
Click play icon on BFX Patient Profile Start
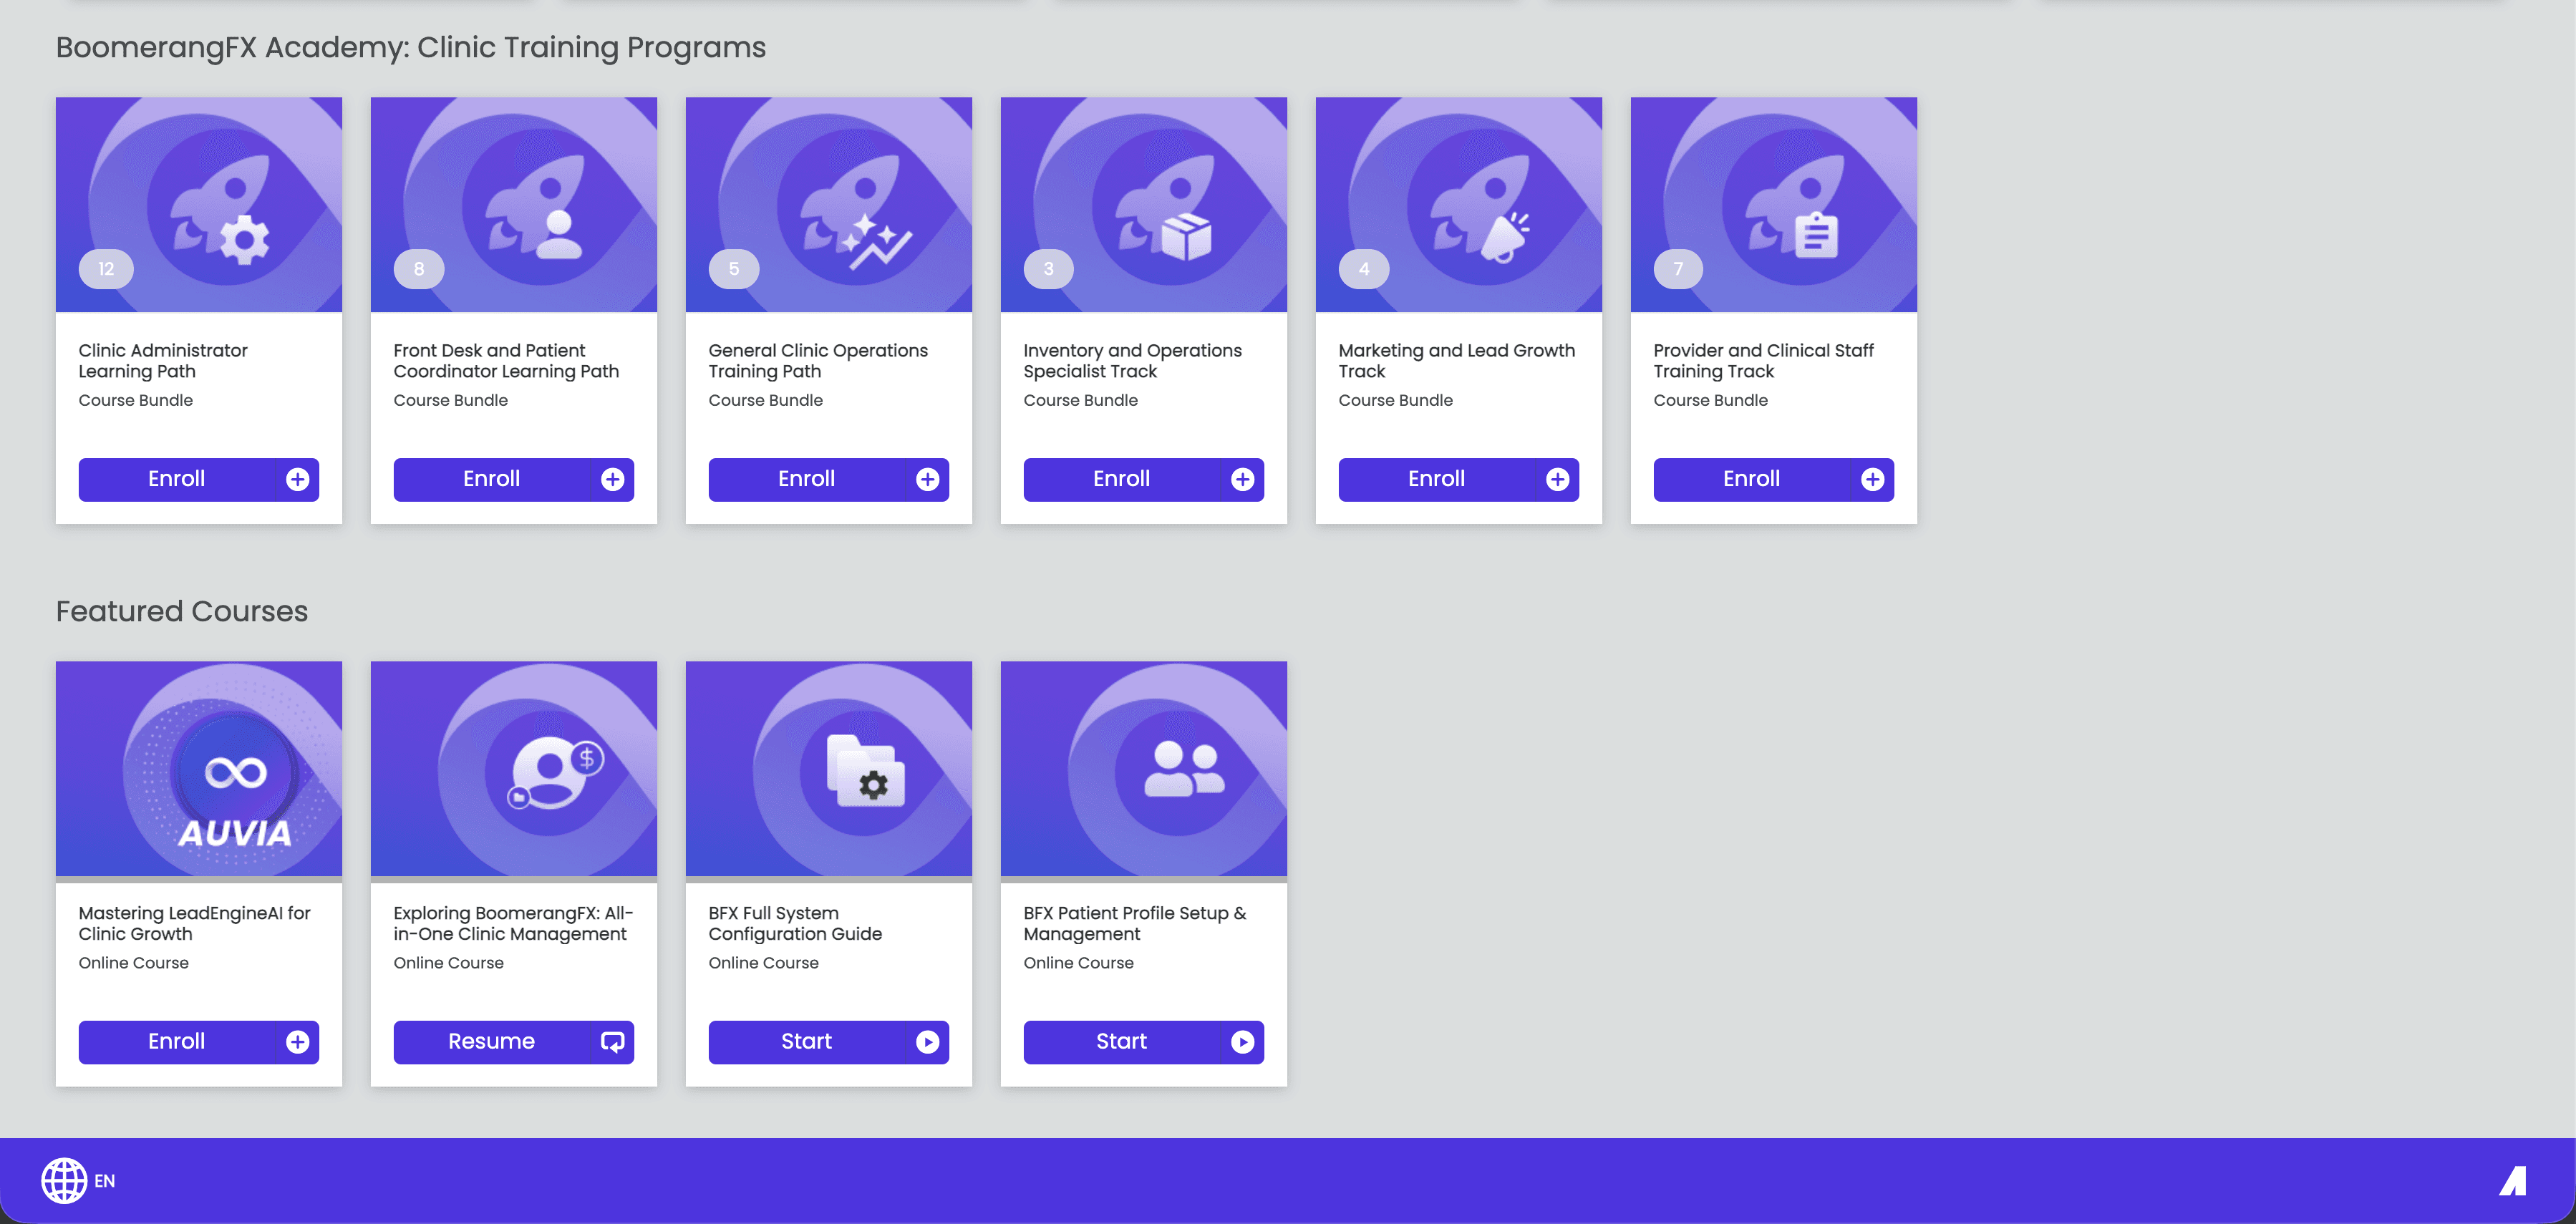pyautogui.click(x=1242, y=1042)
